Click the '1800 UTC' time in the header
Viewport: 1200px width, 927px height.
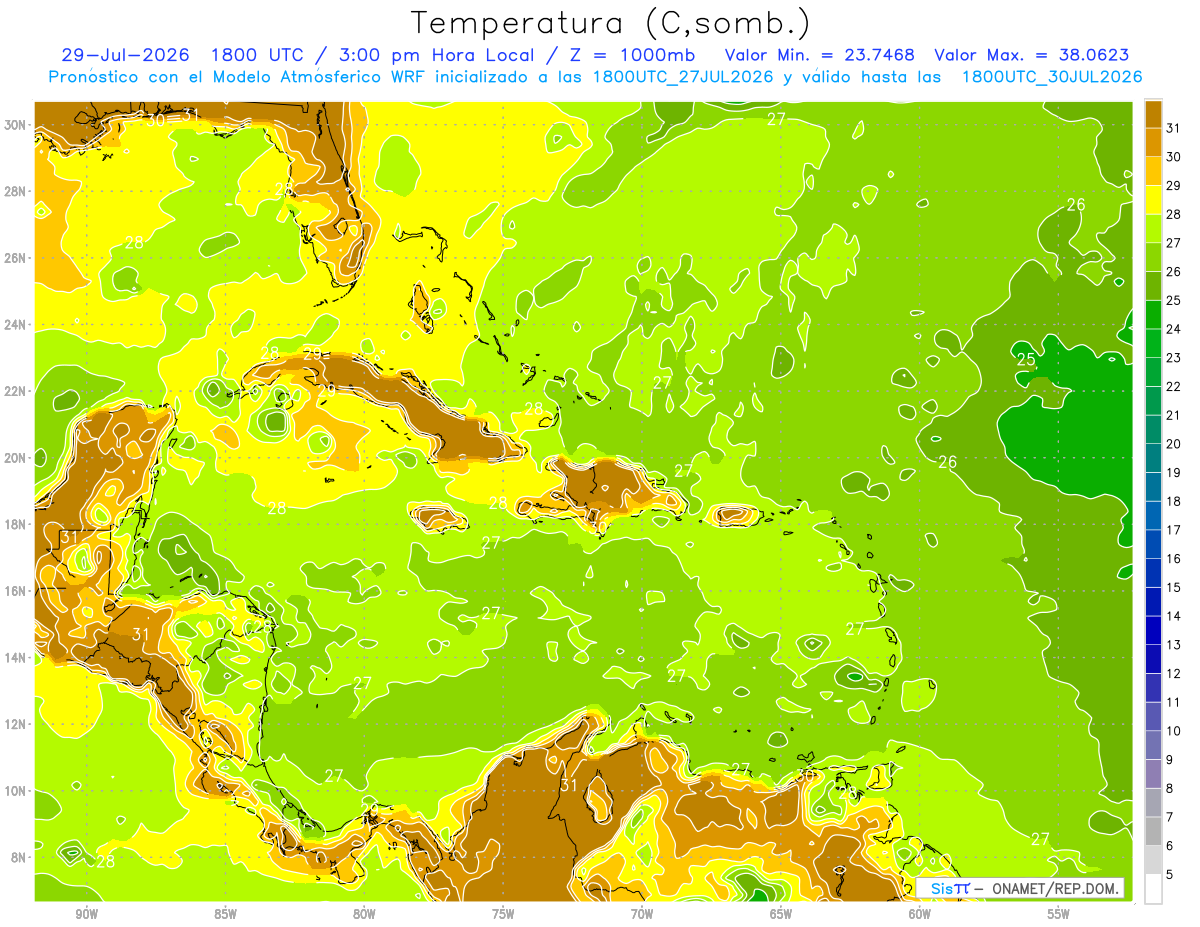point(256,55)
